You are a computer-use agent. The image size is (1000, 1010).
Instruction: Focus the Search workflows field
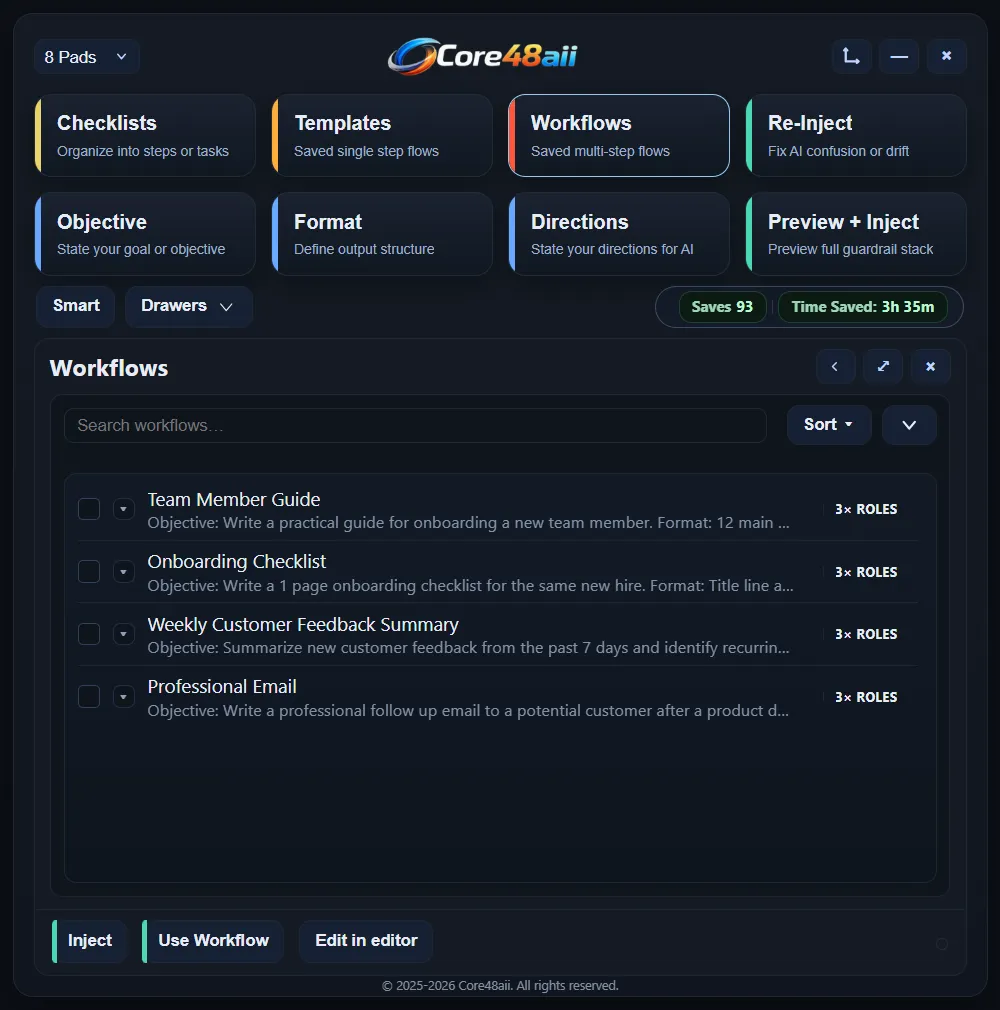[416, 425]
